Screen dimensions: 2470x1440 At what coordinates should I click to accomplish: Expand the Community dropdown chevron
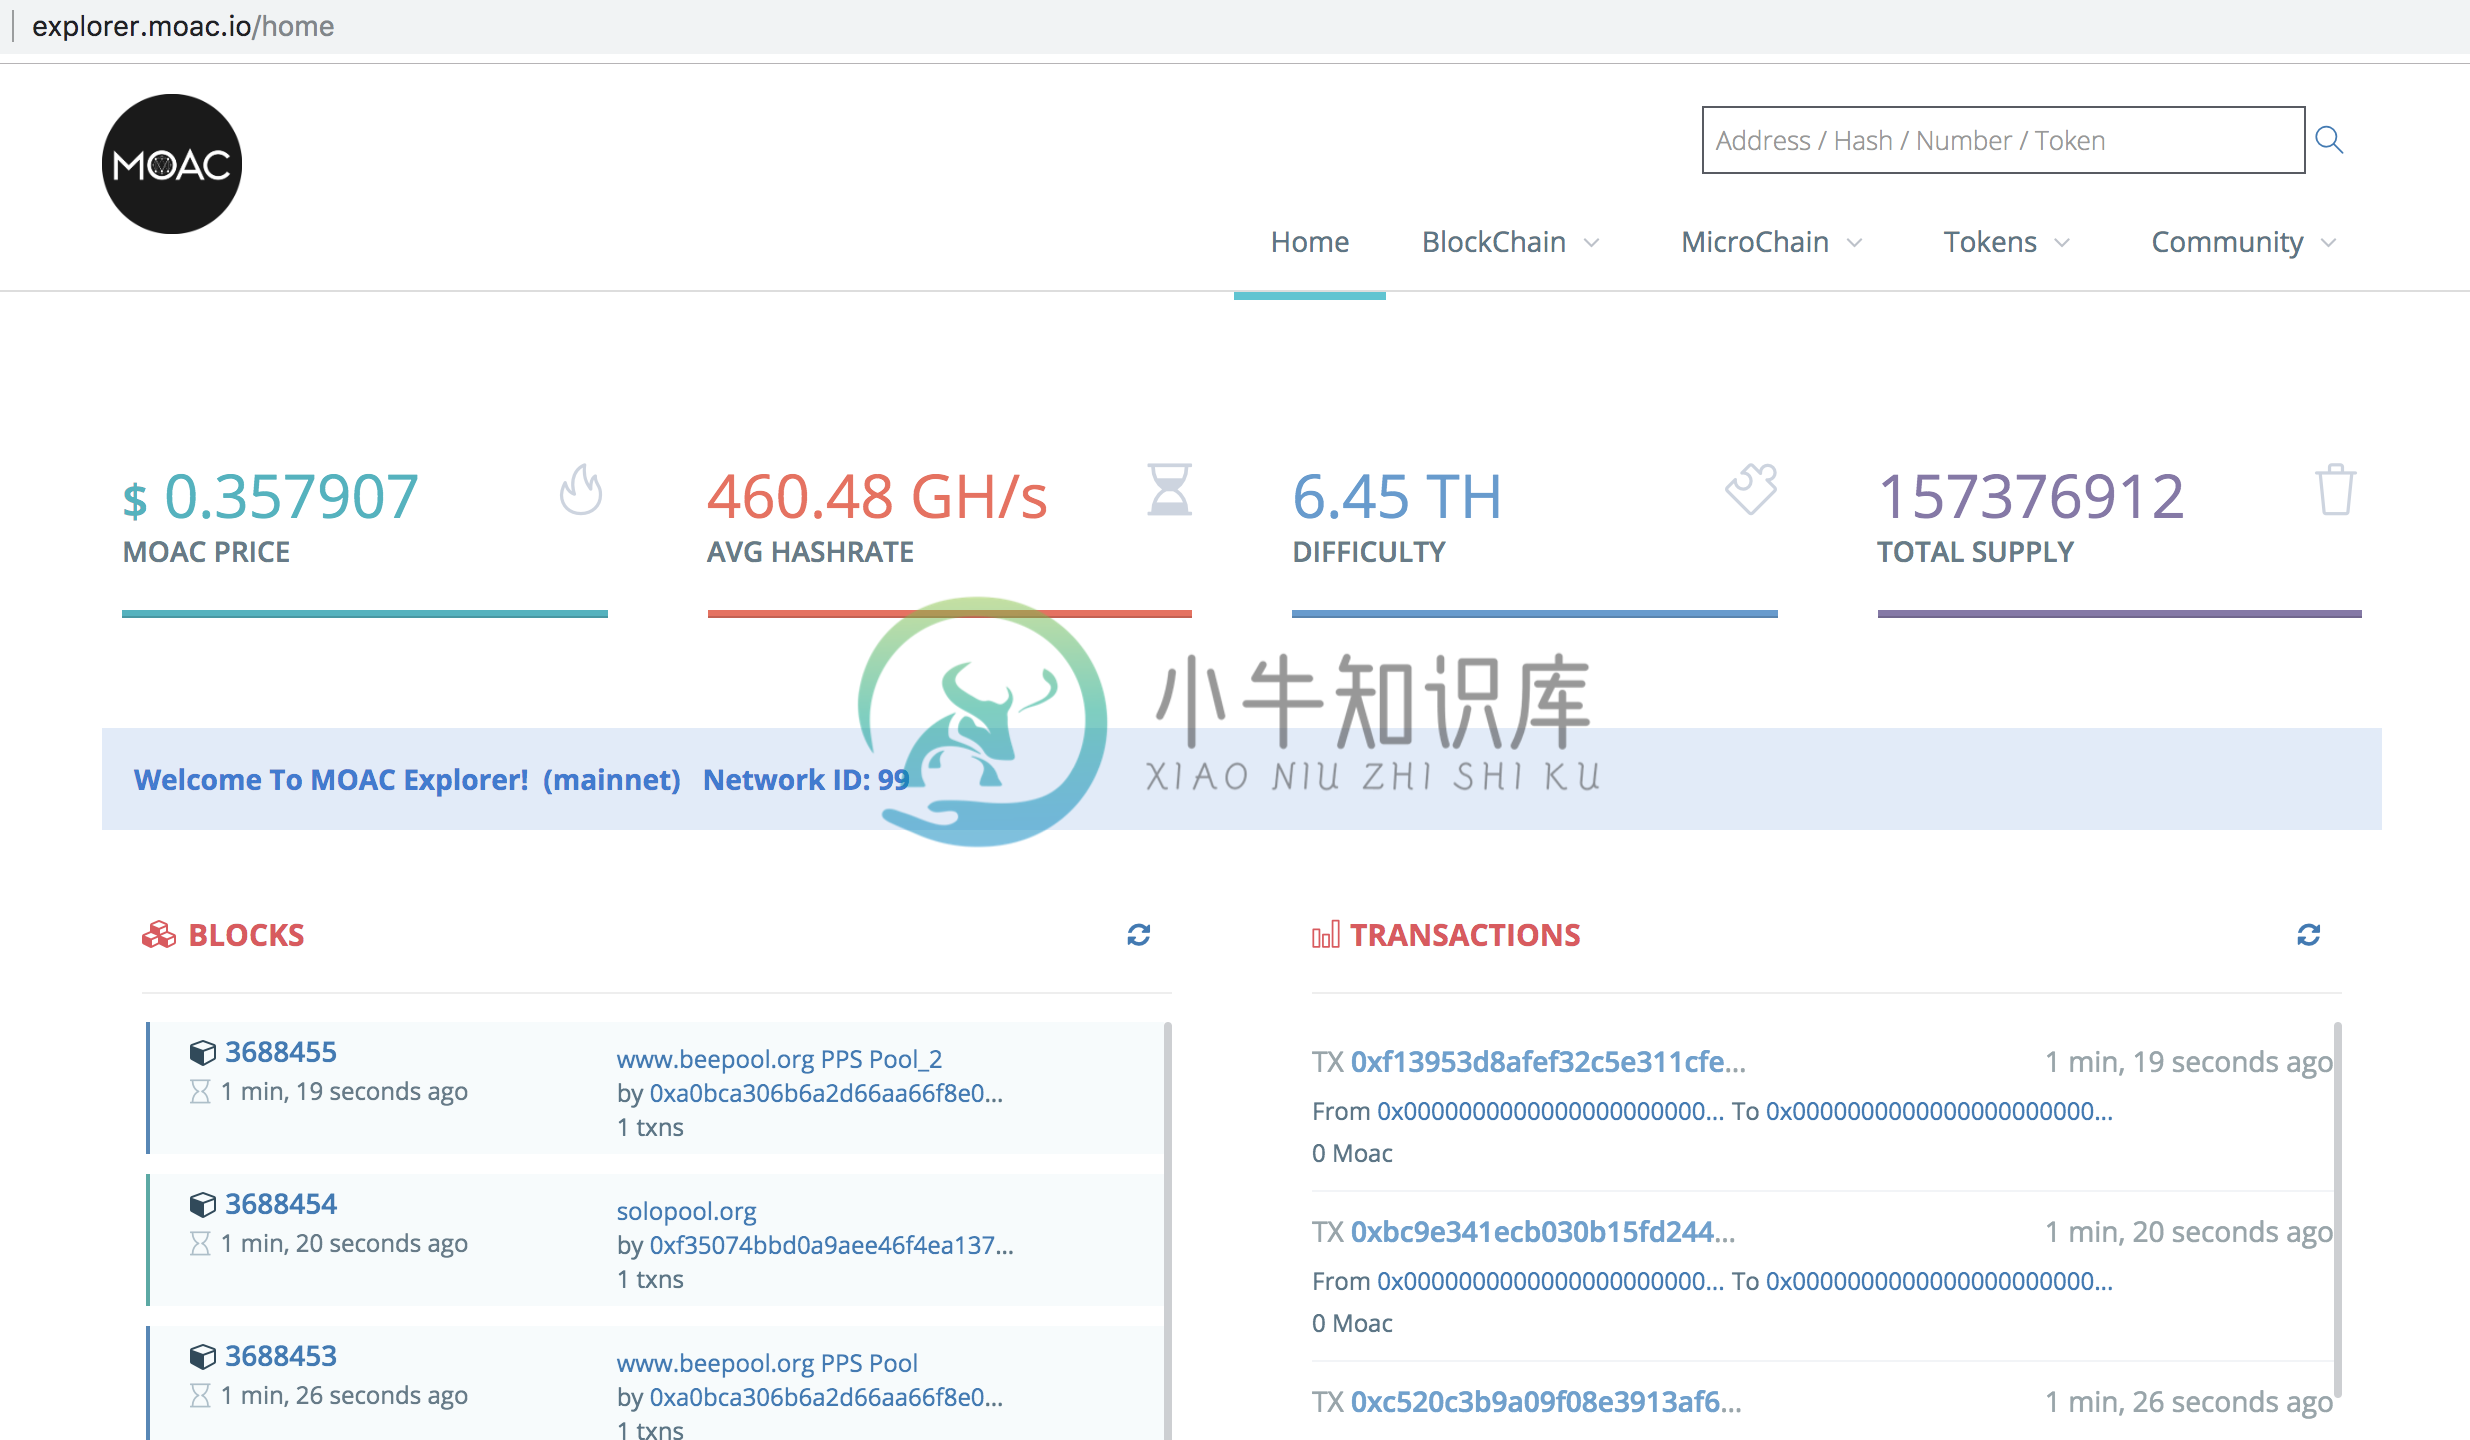coord(2328,243)
